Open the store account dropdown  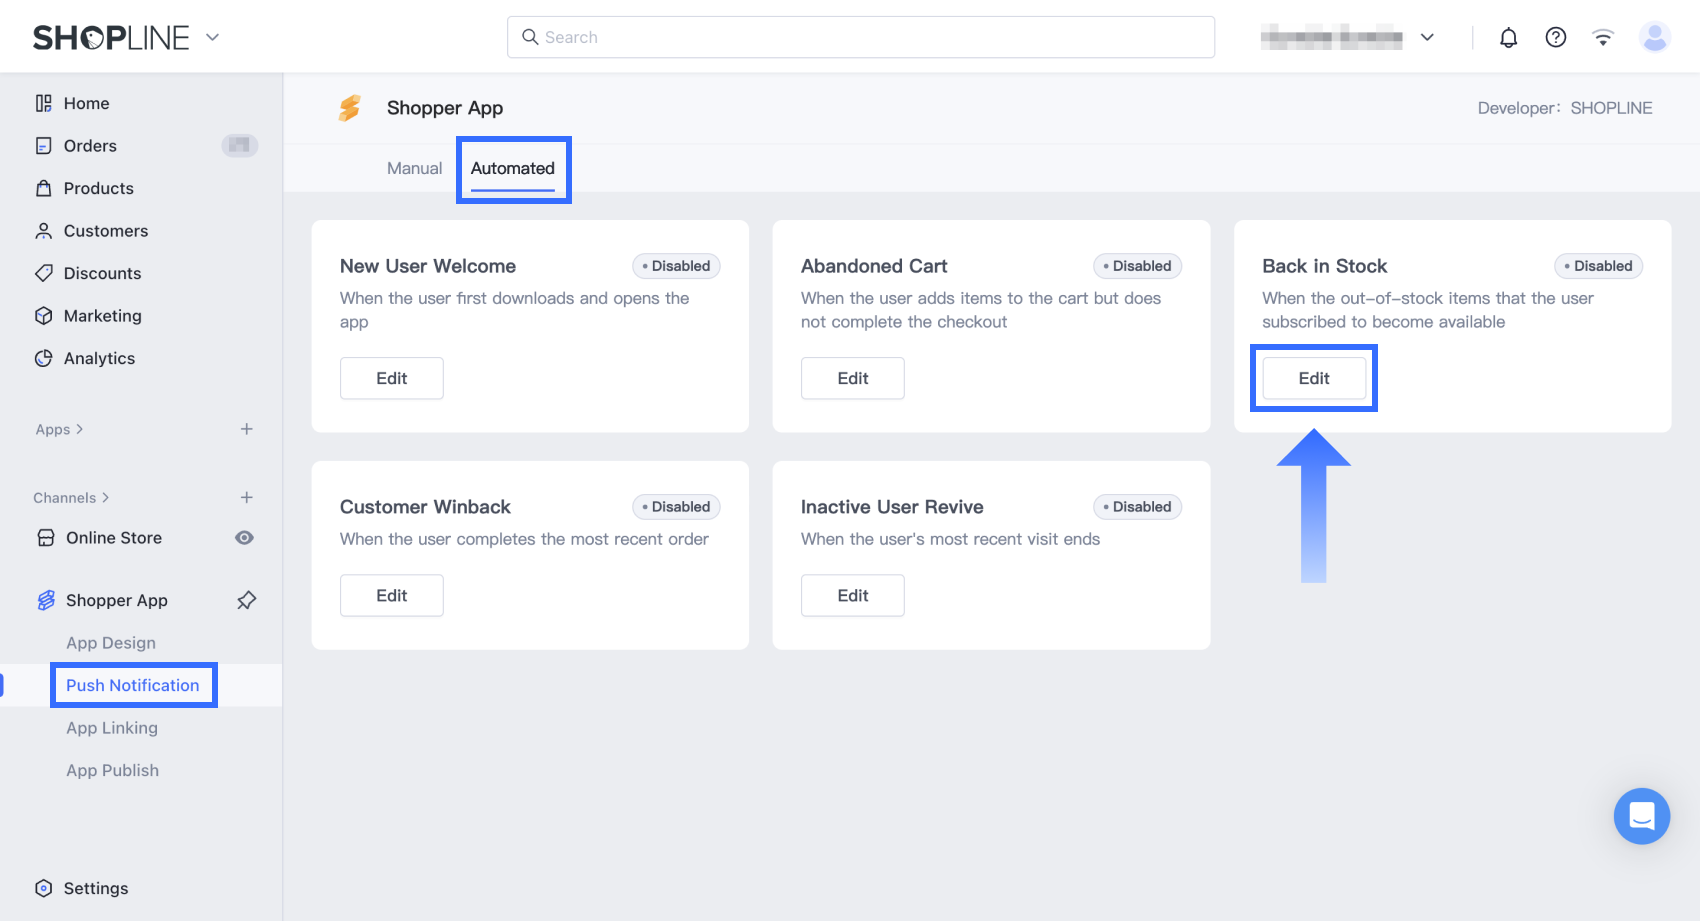[x=1428, y=37]
